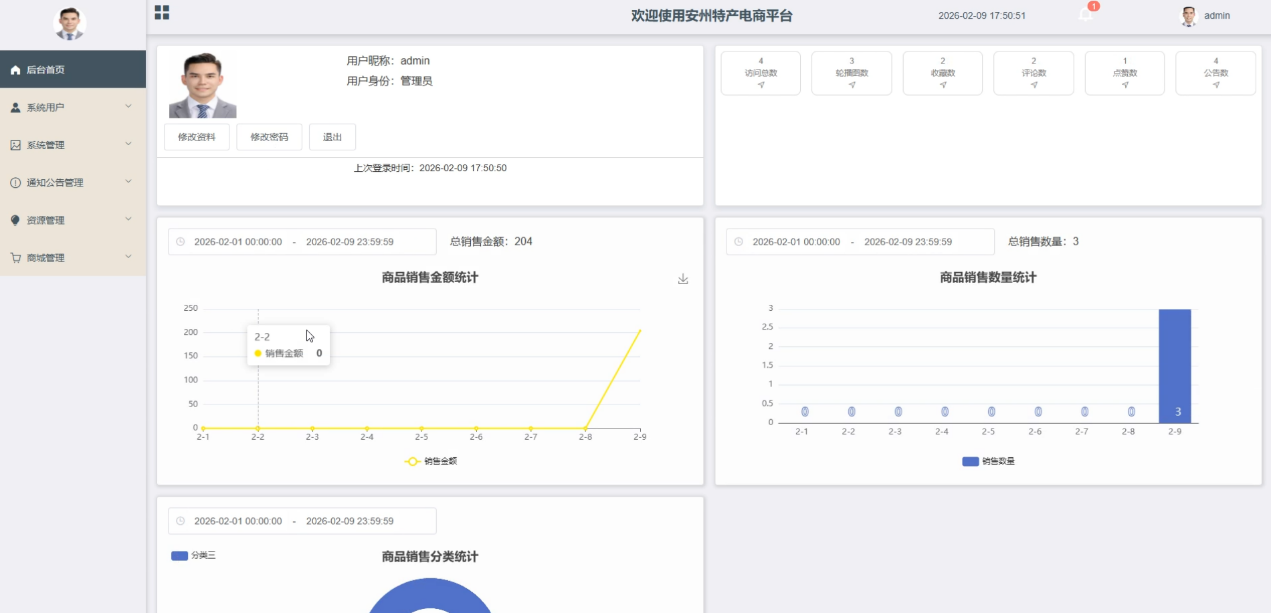Expand the 通知公告管理 chevron
Screen dimensions: 1271x613
[x=128, y=182]
